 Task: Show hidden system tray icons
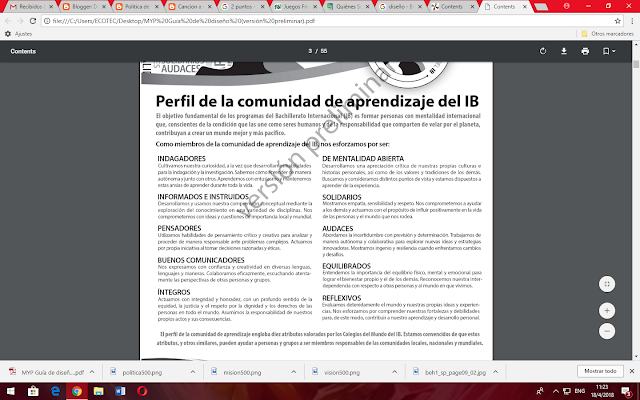tap(556, 391)
